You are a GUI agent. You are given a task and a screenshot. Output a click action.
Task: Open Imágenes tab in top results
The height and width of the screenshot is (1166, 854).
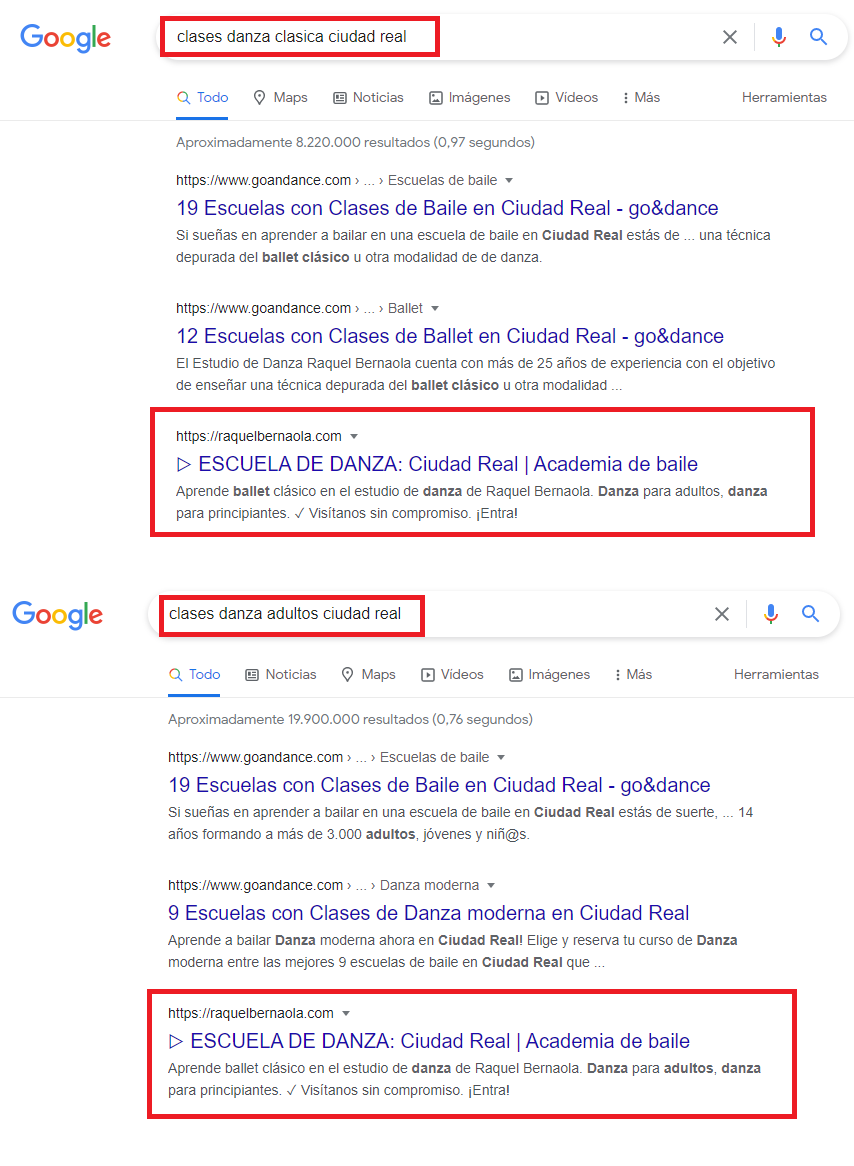pos(469,97)
